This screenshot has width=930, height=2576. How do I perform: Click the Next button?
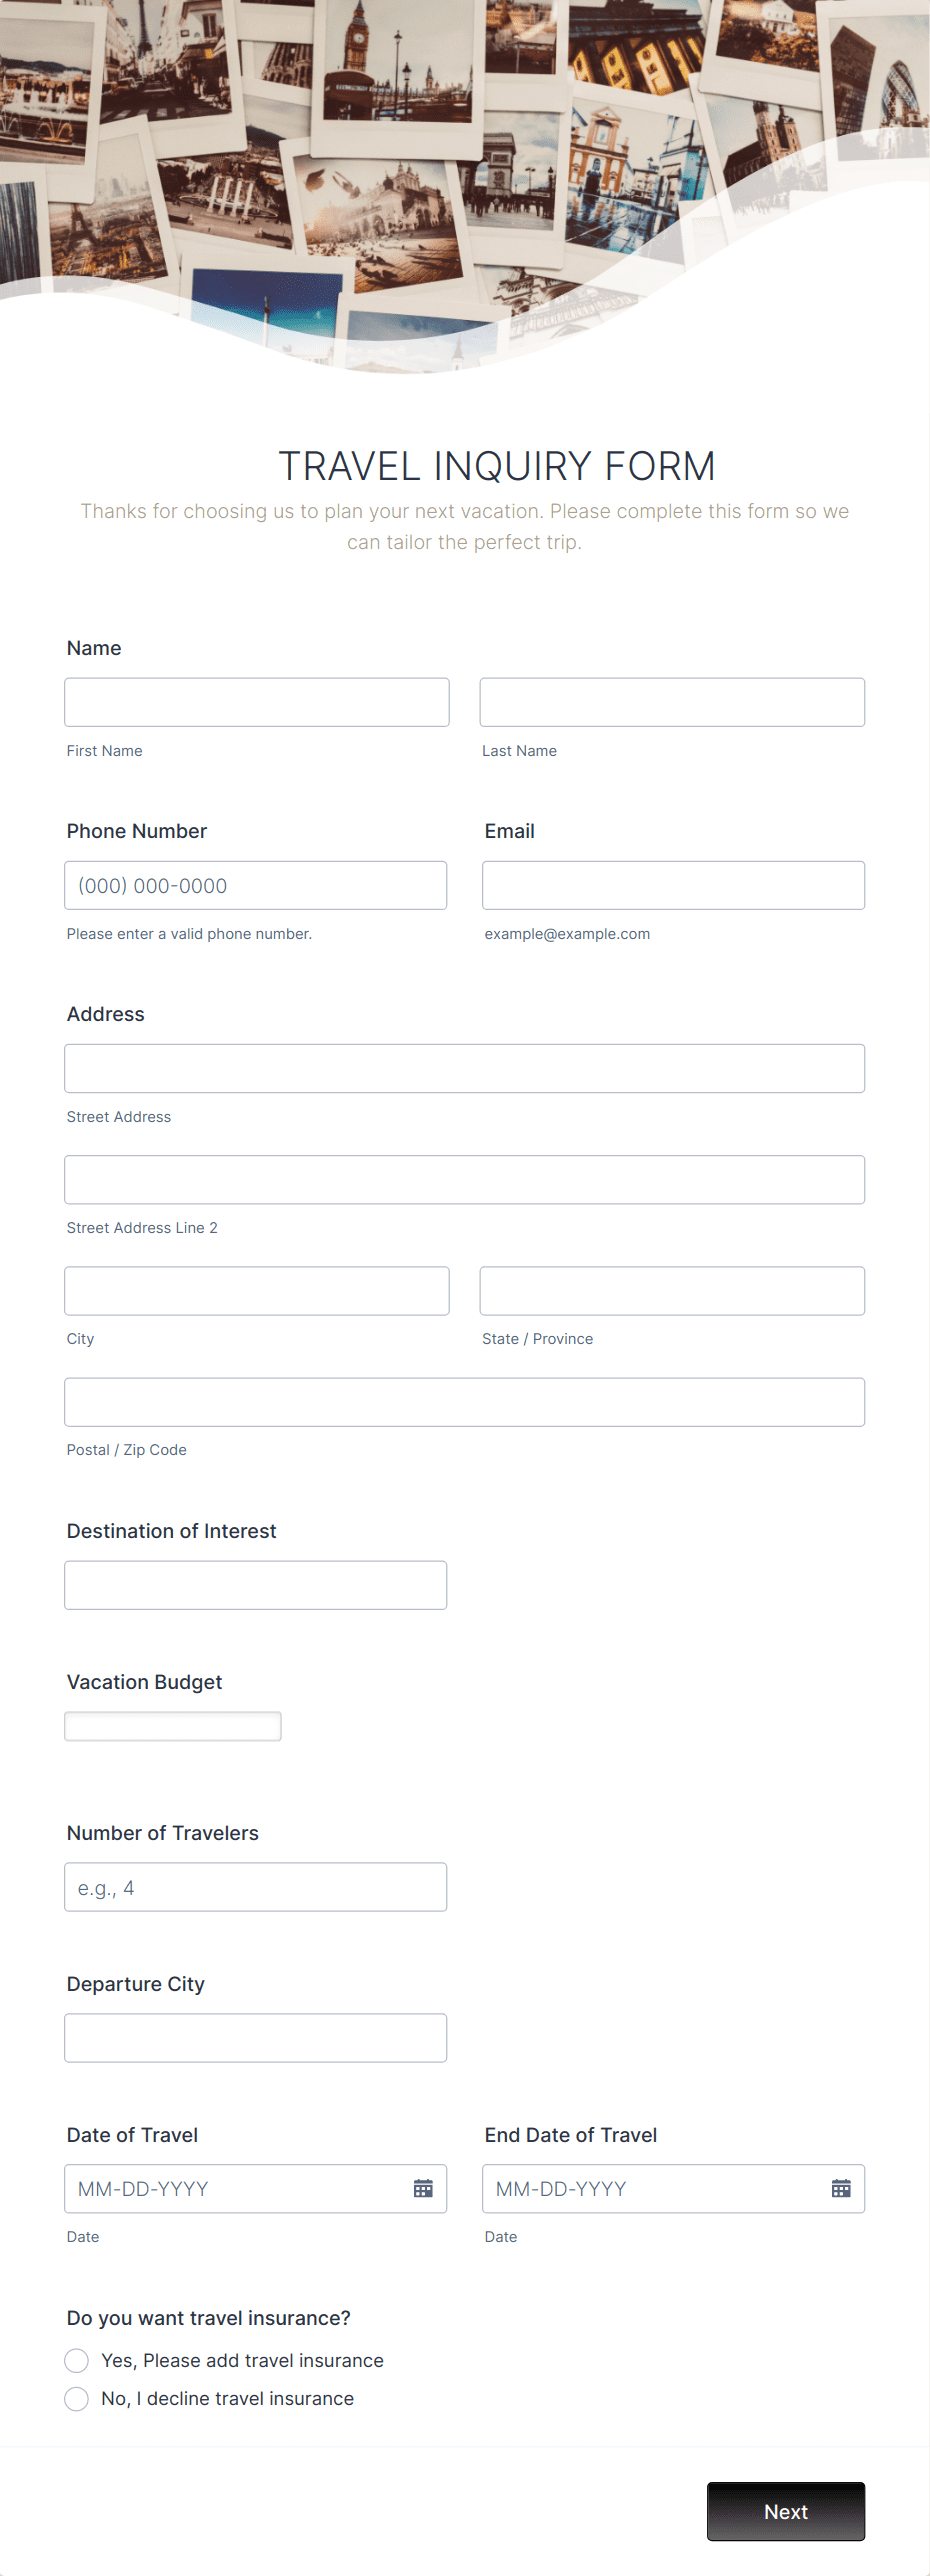786,2511
